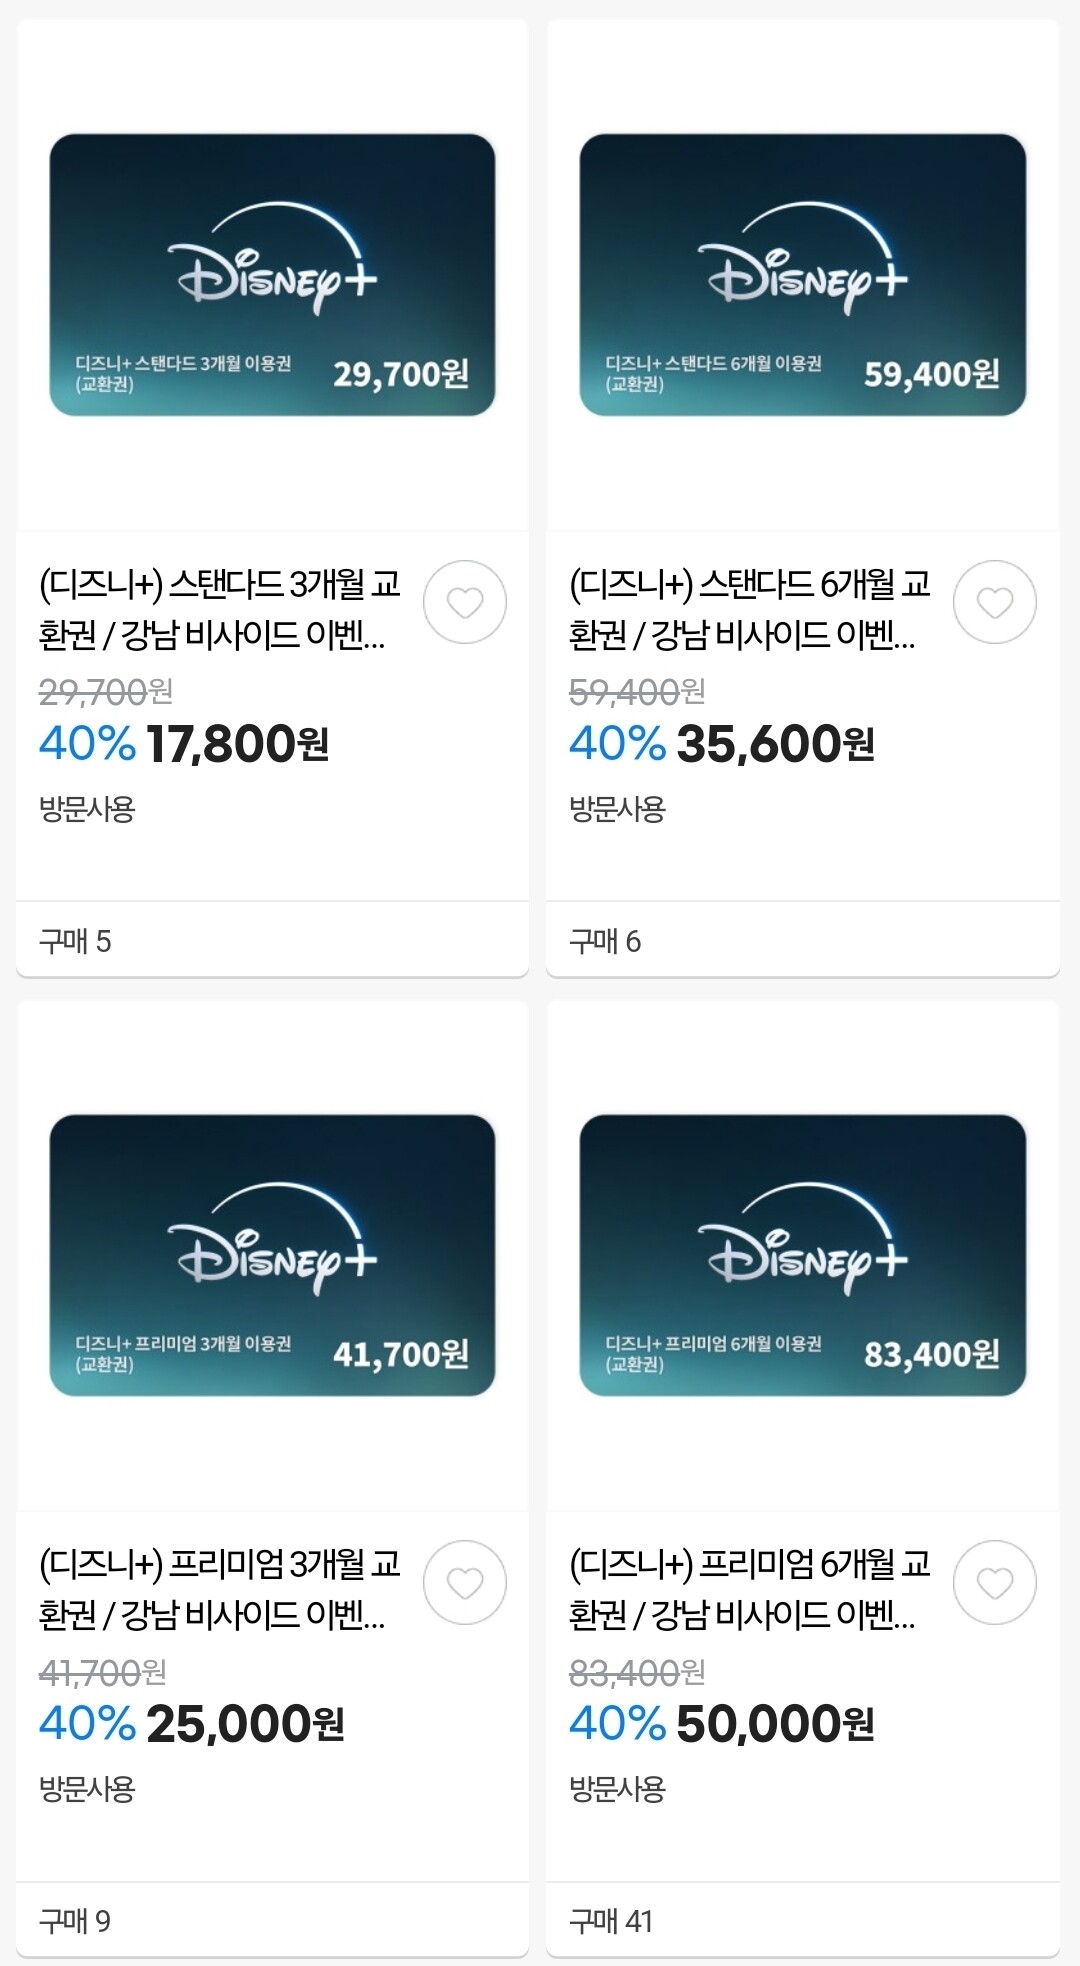Select the 35,600원 discounted price
This screenshot has width=1080, height=1966.
tap(775, 744)
